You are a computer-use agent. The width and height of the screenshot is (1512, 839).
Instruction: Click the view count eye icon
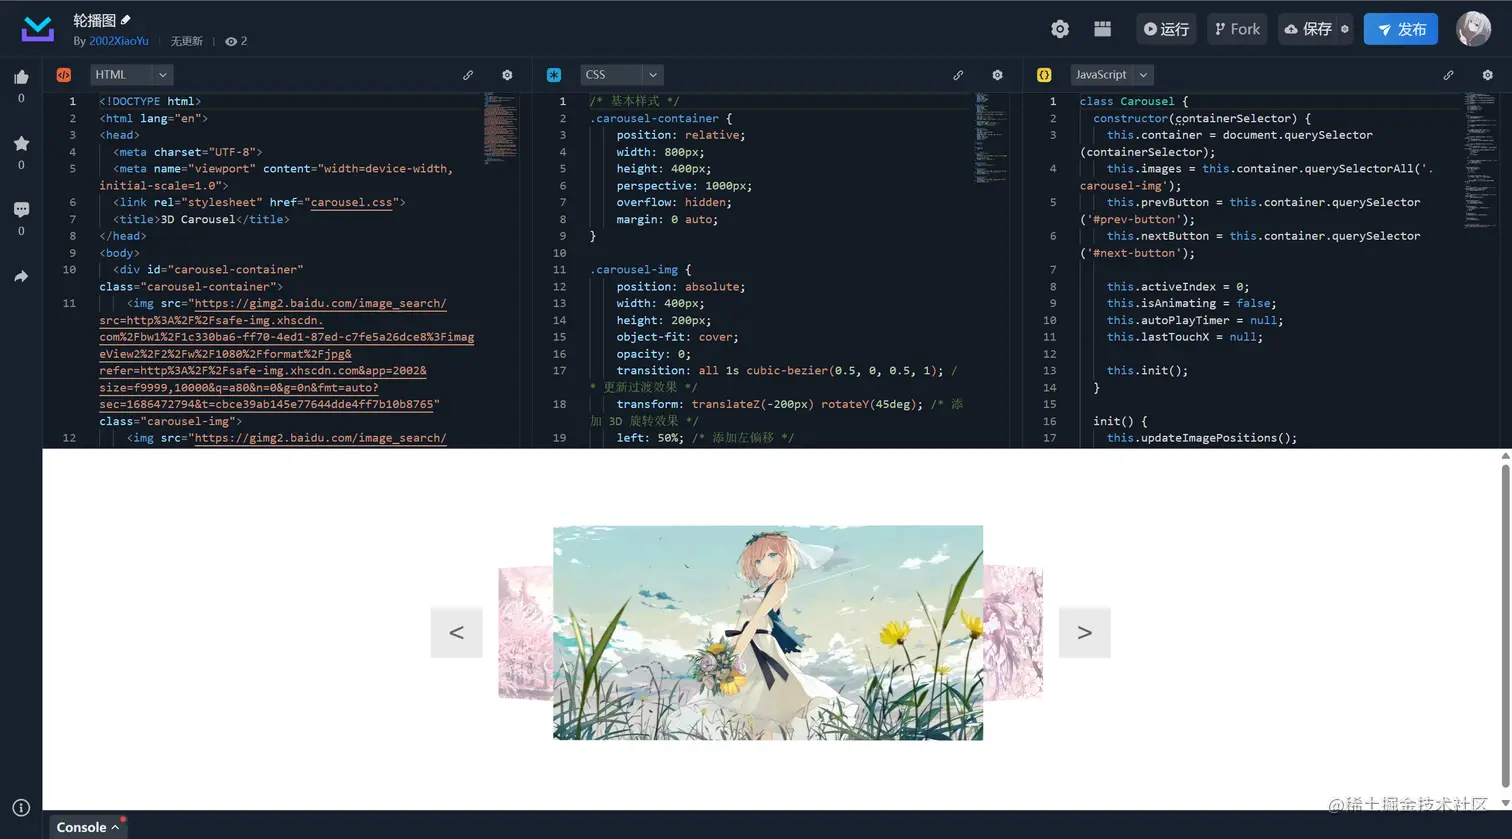(231, 42)
